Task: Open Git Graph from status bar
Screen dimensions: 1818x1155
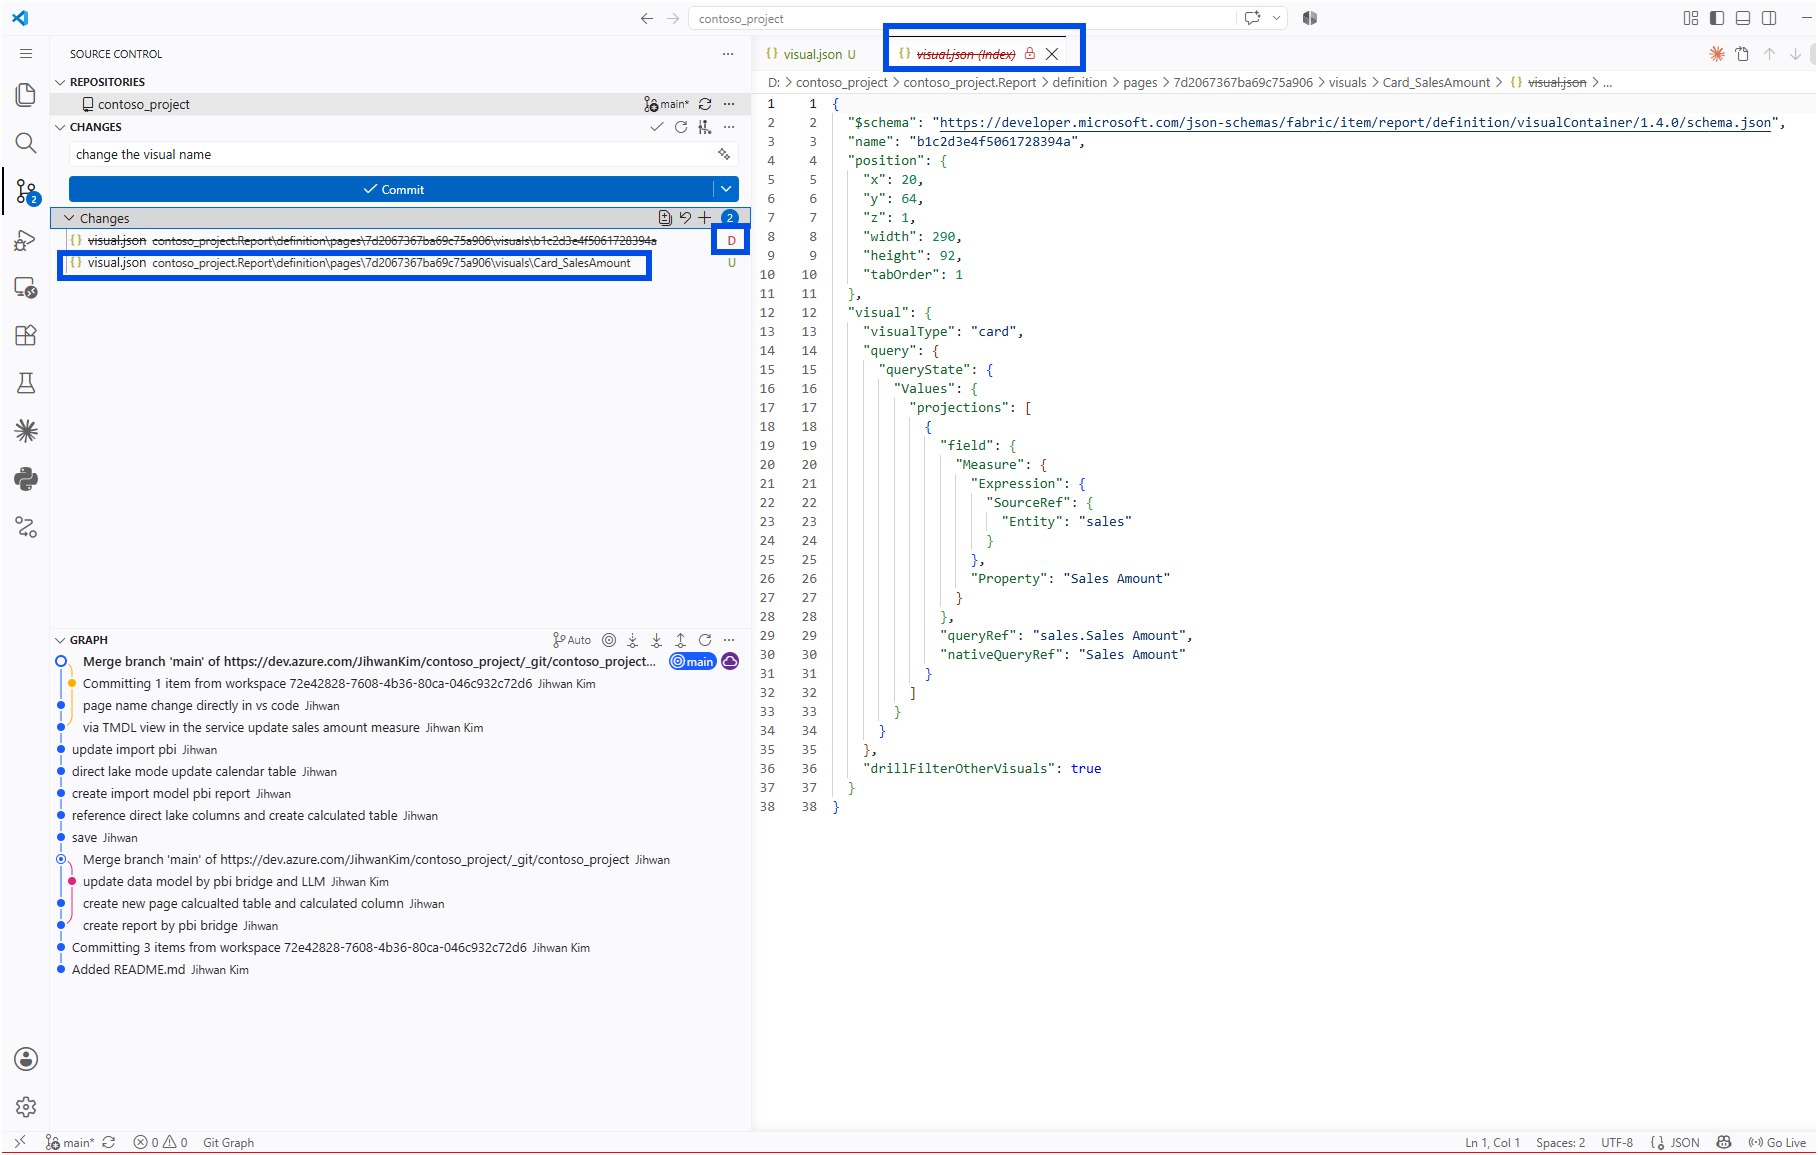Action: coord(228,1142)
